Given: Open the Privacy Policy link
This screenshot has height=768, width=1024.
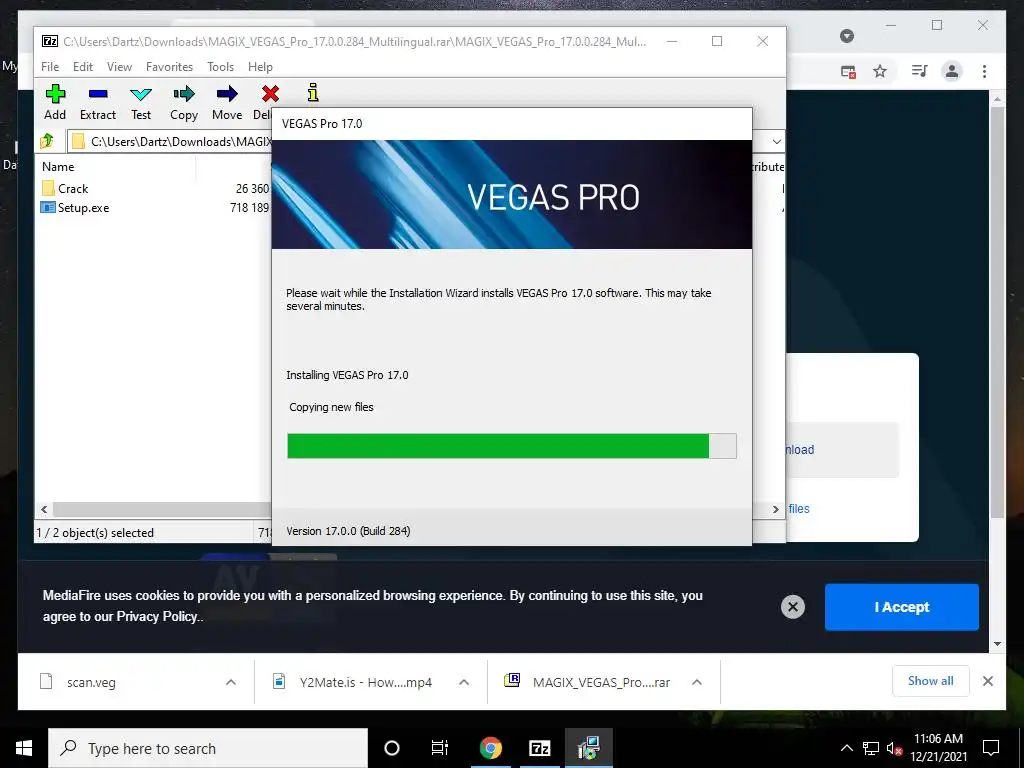Looking at the screenshot, I should [157, 616].
